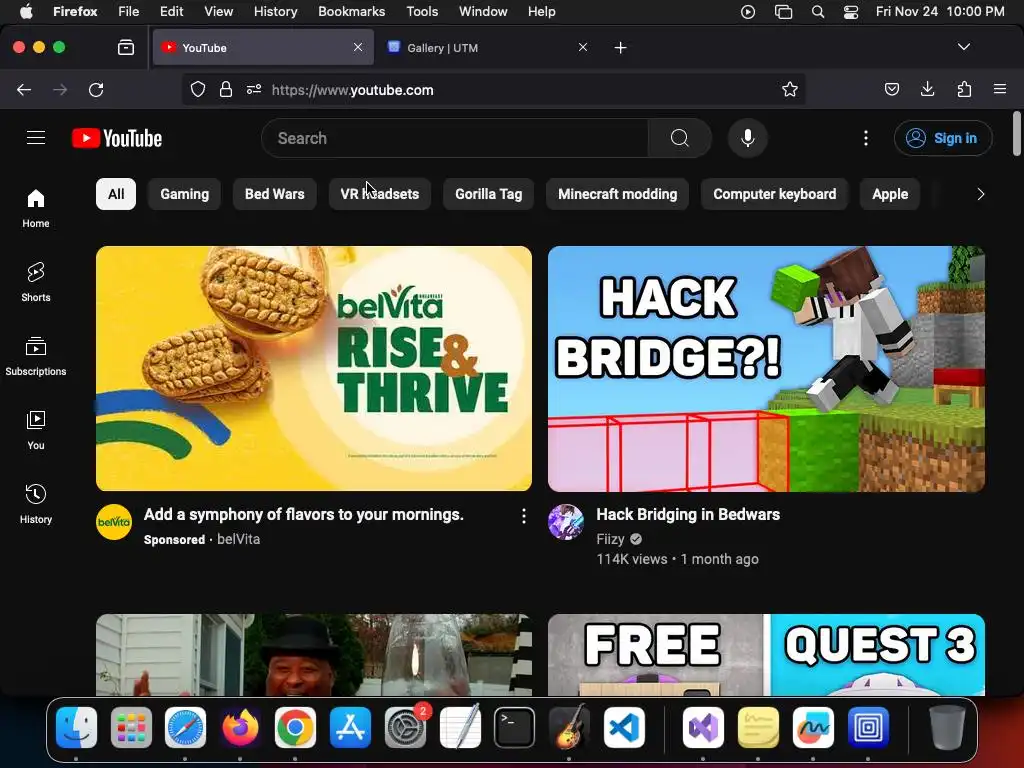Screen dimensions: 1024x768
Task: Open a new tab with plus
Action: [x=620, y=47]
